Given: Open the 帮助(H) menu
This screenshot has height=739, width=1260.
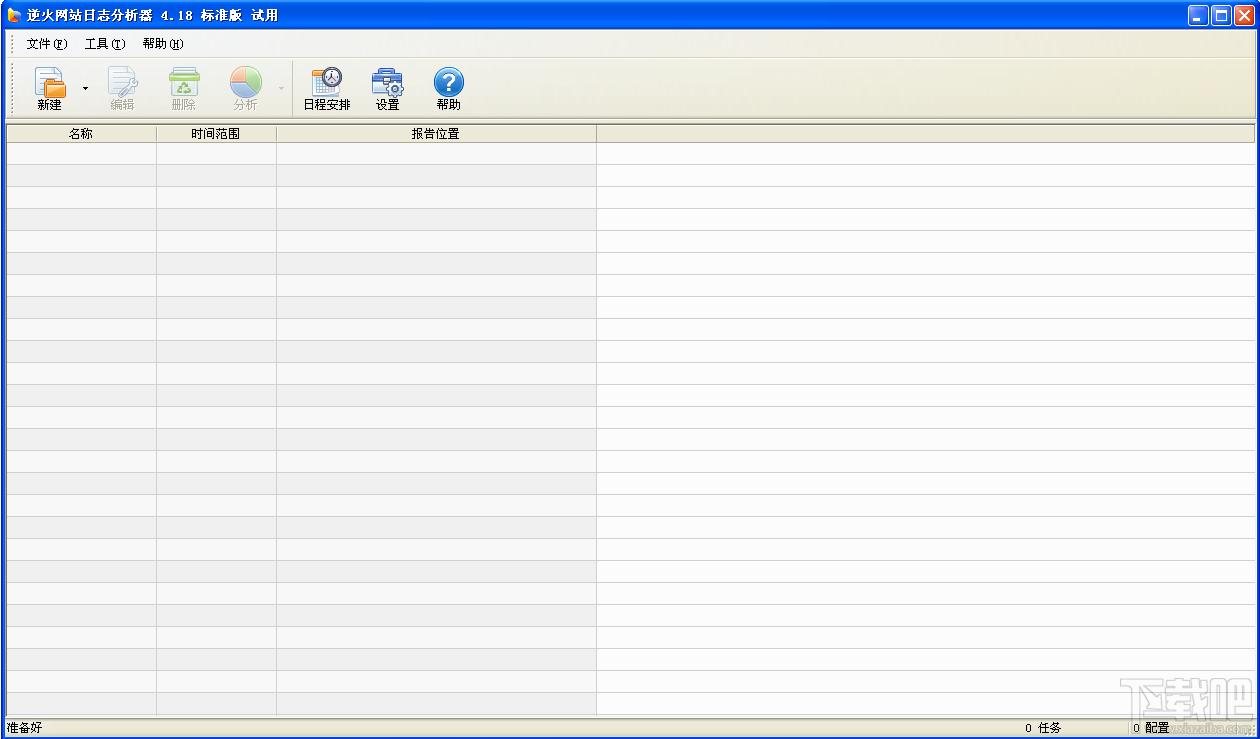Looking at the screenshot, I should 163,44.
